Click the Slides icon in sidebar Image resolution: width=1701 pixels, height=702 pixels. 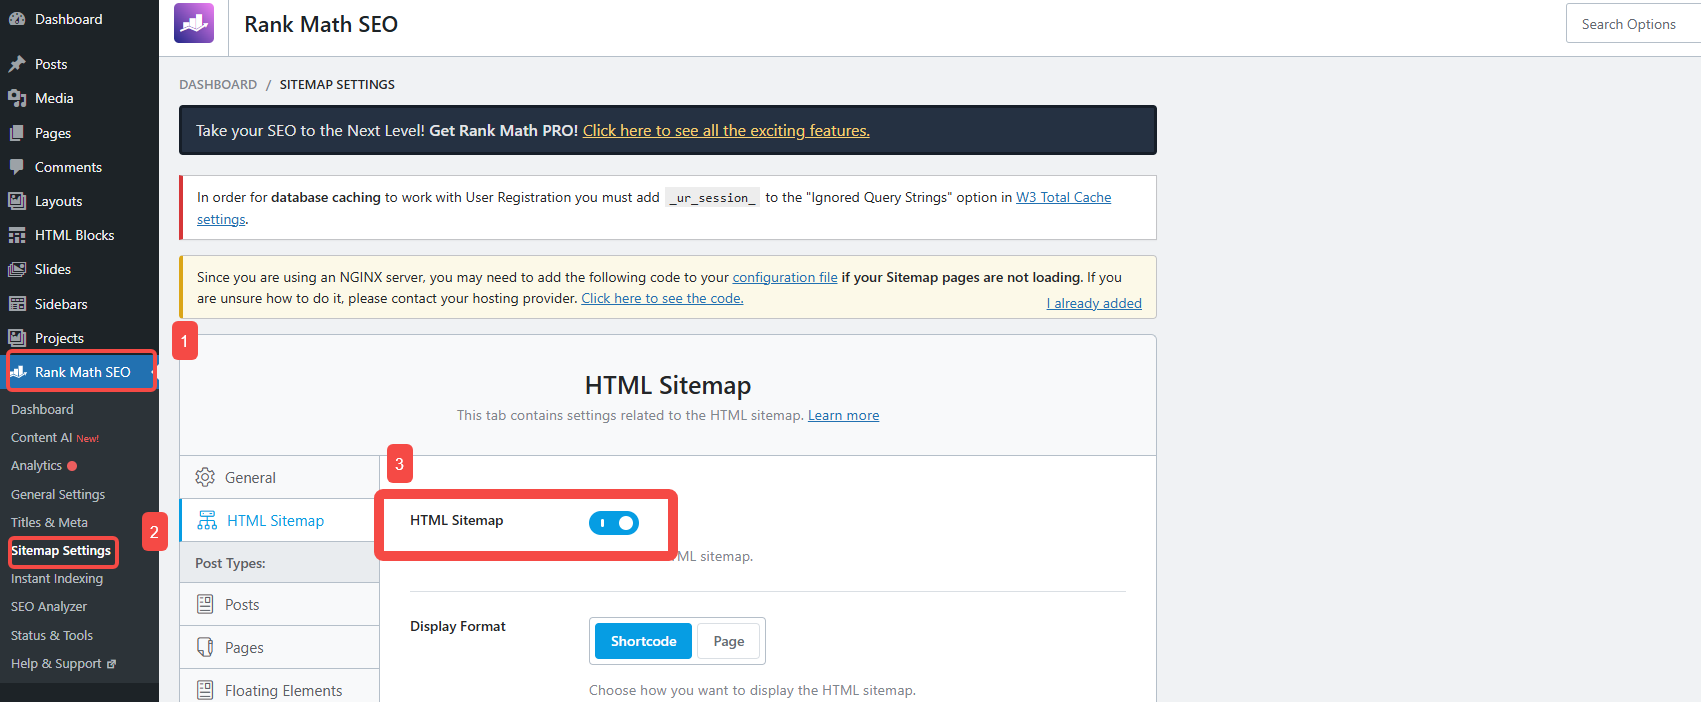pos(17,269)
